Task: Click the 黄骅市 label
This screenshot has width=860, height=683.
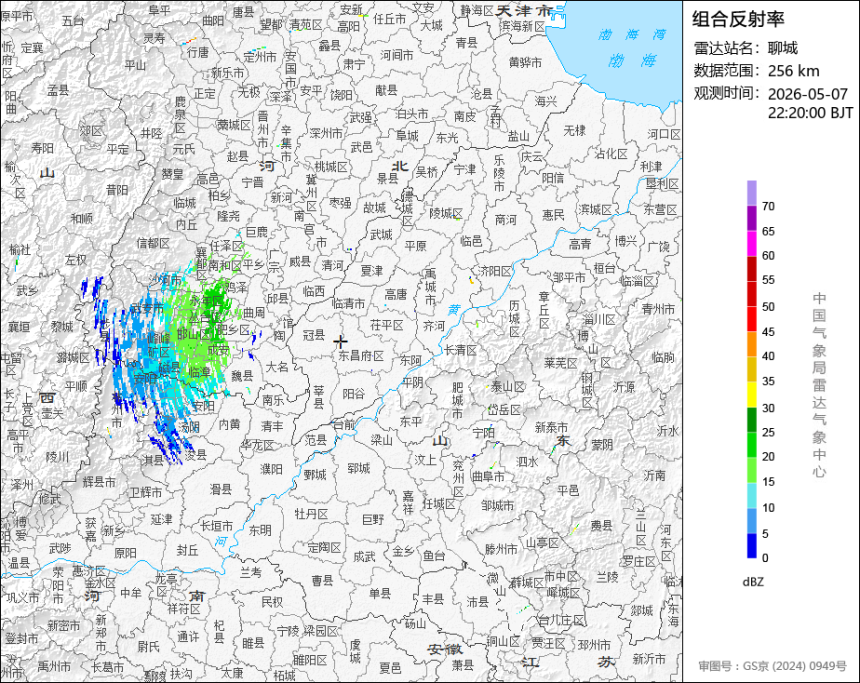Action: (525, 63)
